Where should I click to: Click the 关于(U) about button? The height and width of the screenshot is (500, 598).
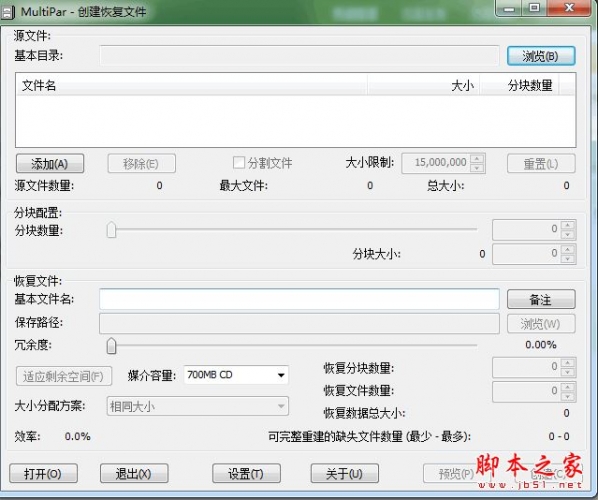[x=345, y=473]
